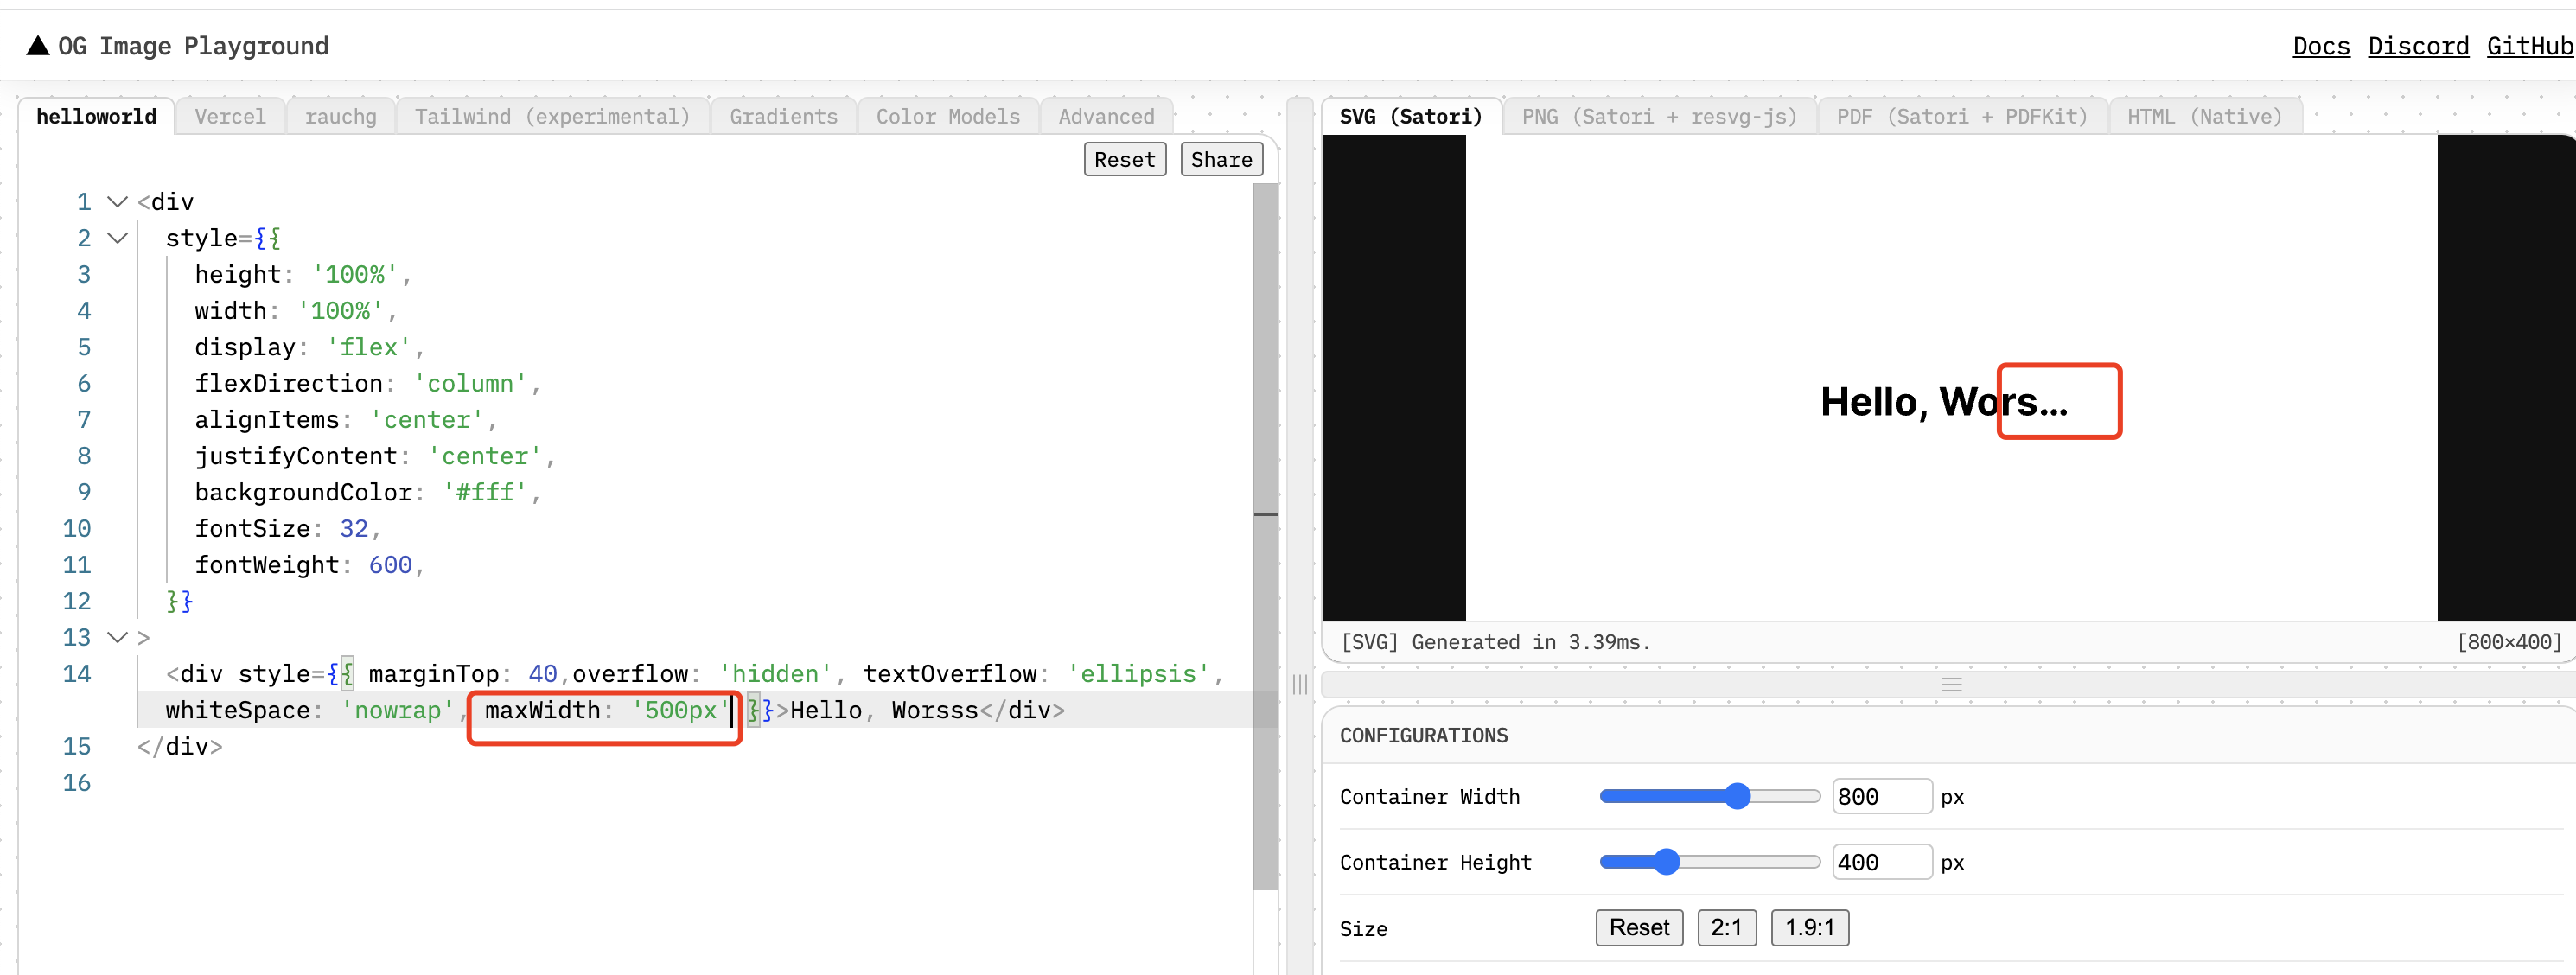Switch to PDF (Satori + PDFKit) output
The image size is (2576, 975).
(1961, 116)
